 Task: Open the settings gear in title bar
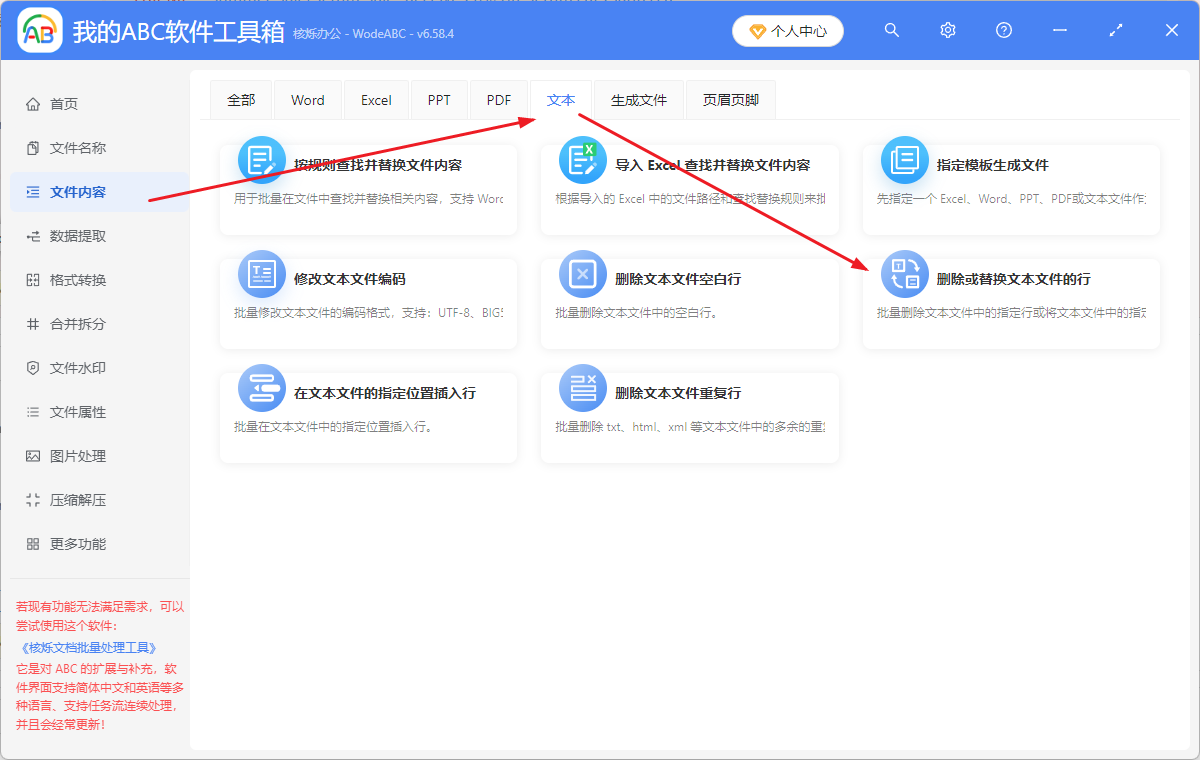[947, 30]
